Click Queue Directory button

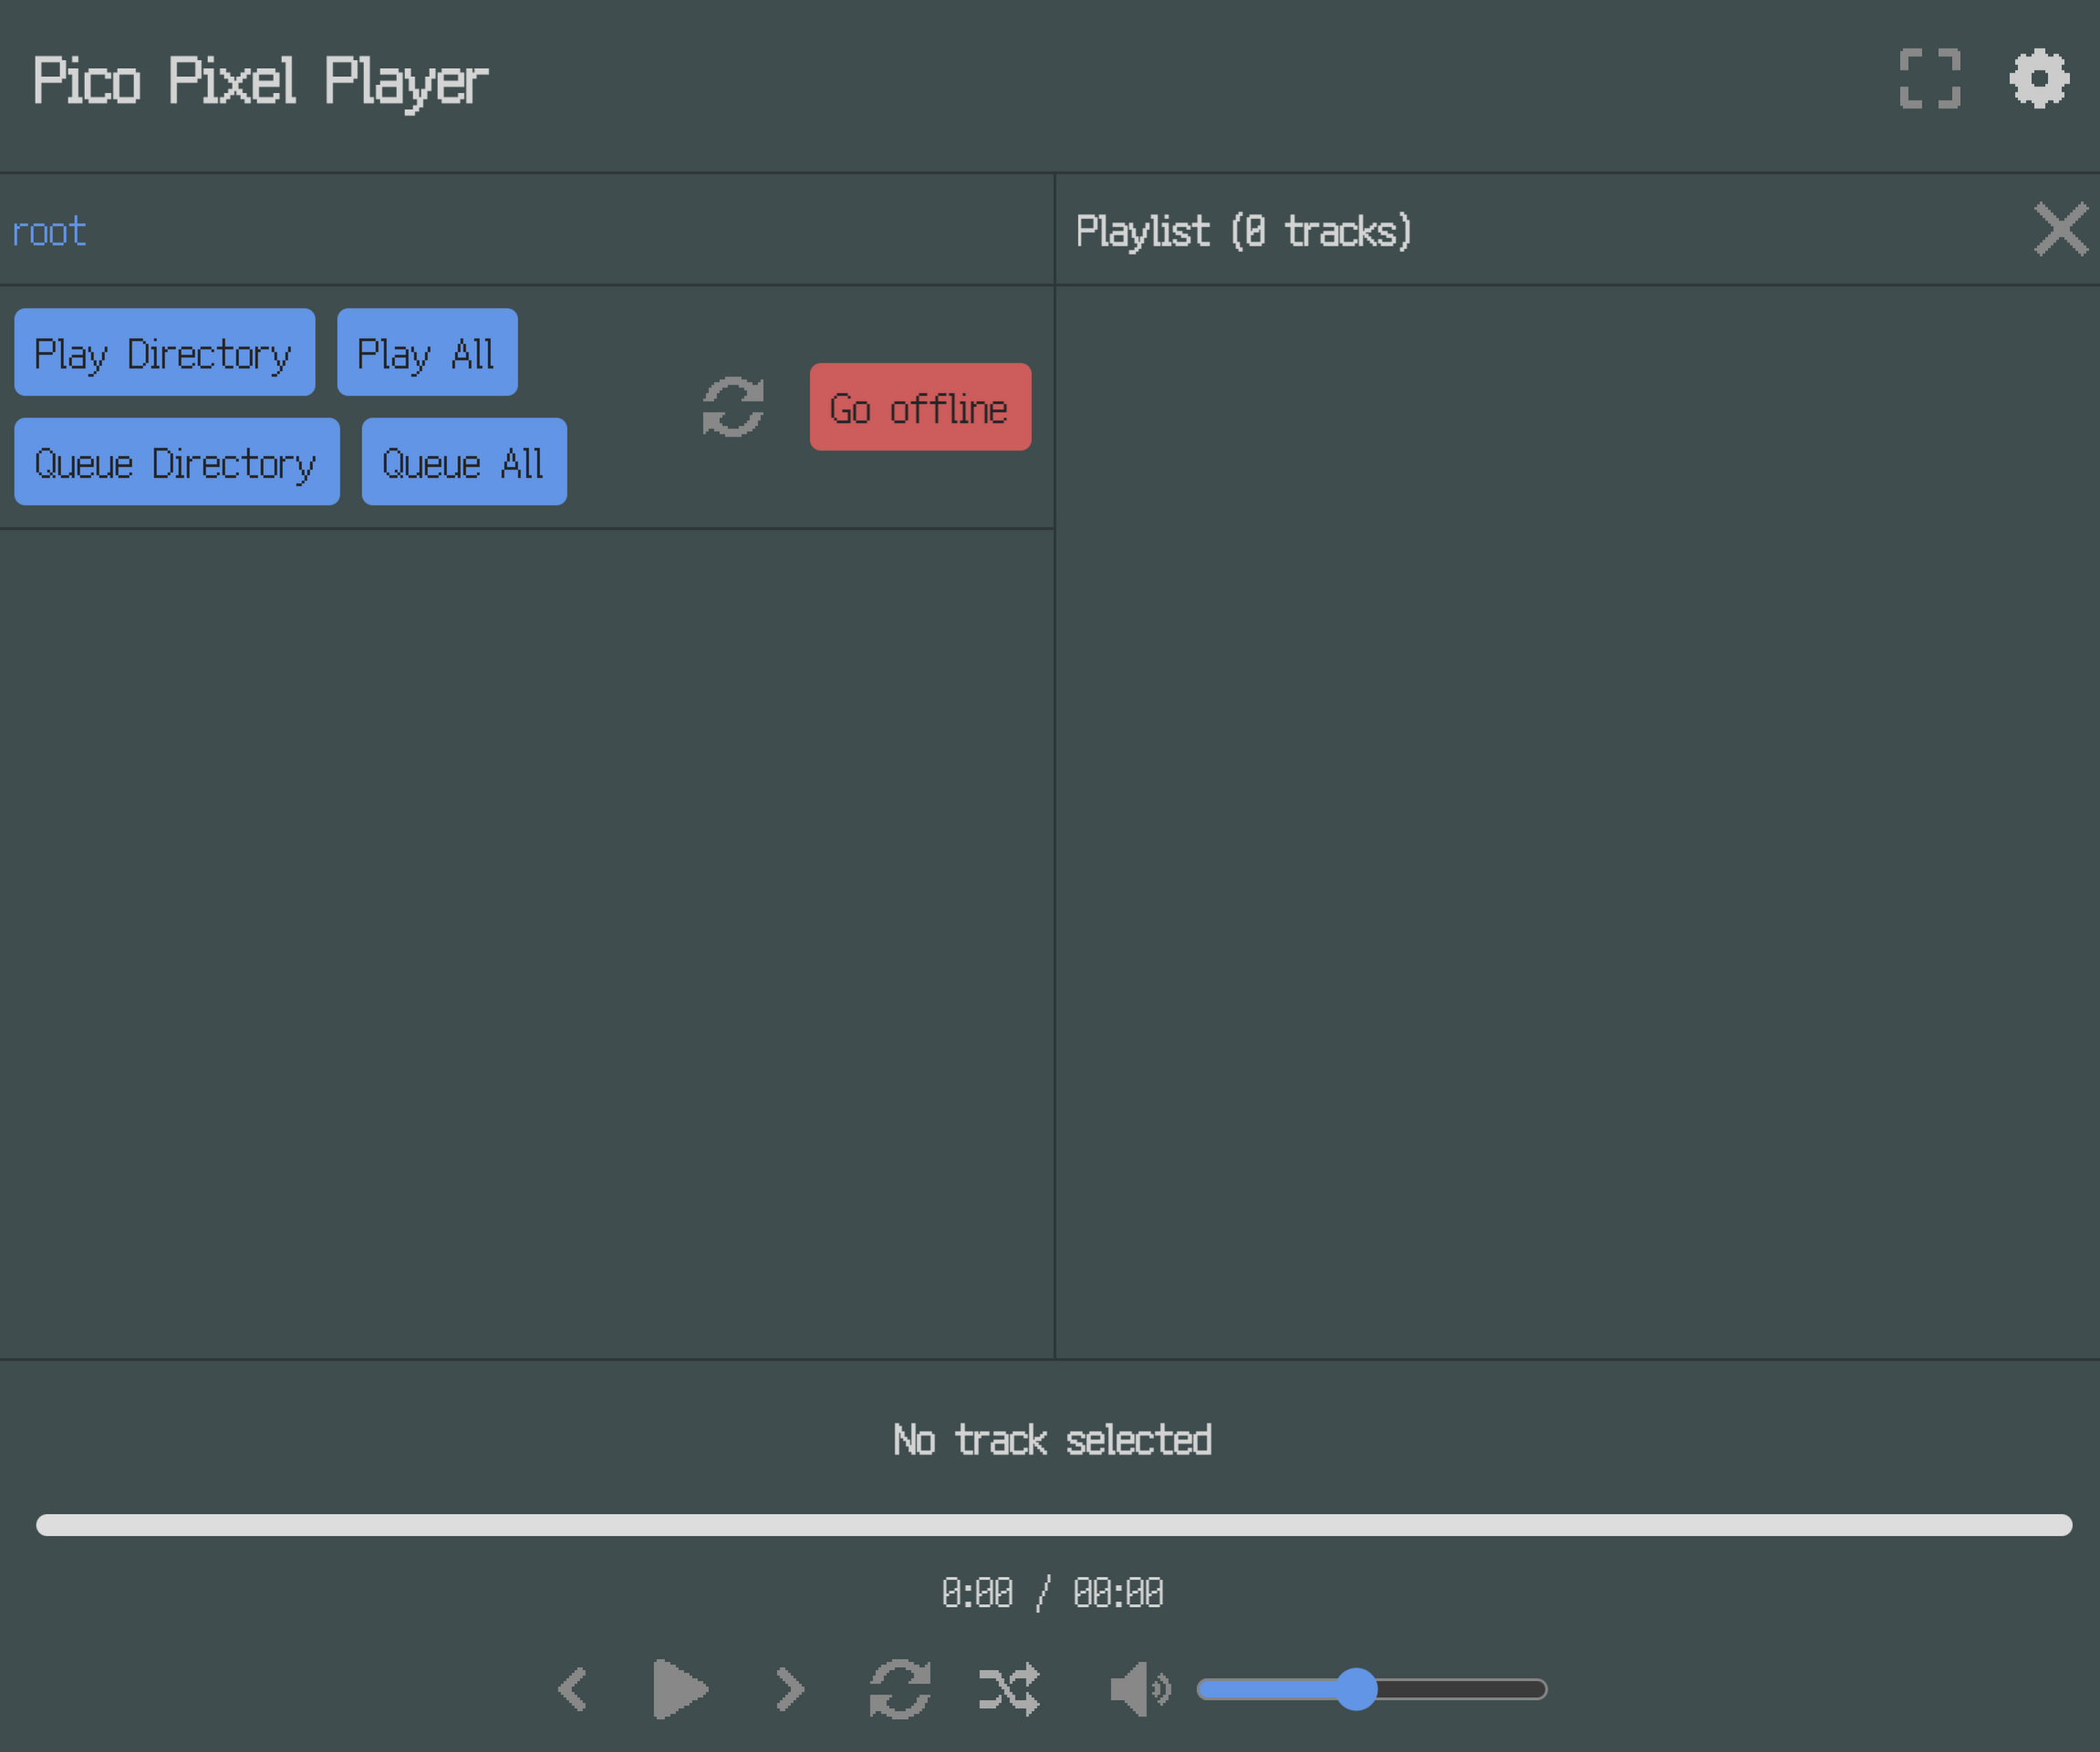177,461
